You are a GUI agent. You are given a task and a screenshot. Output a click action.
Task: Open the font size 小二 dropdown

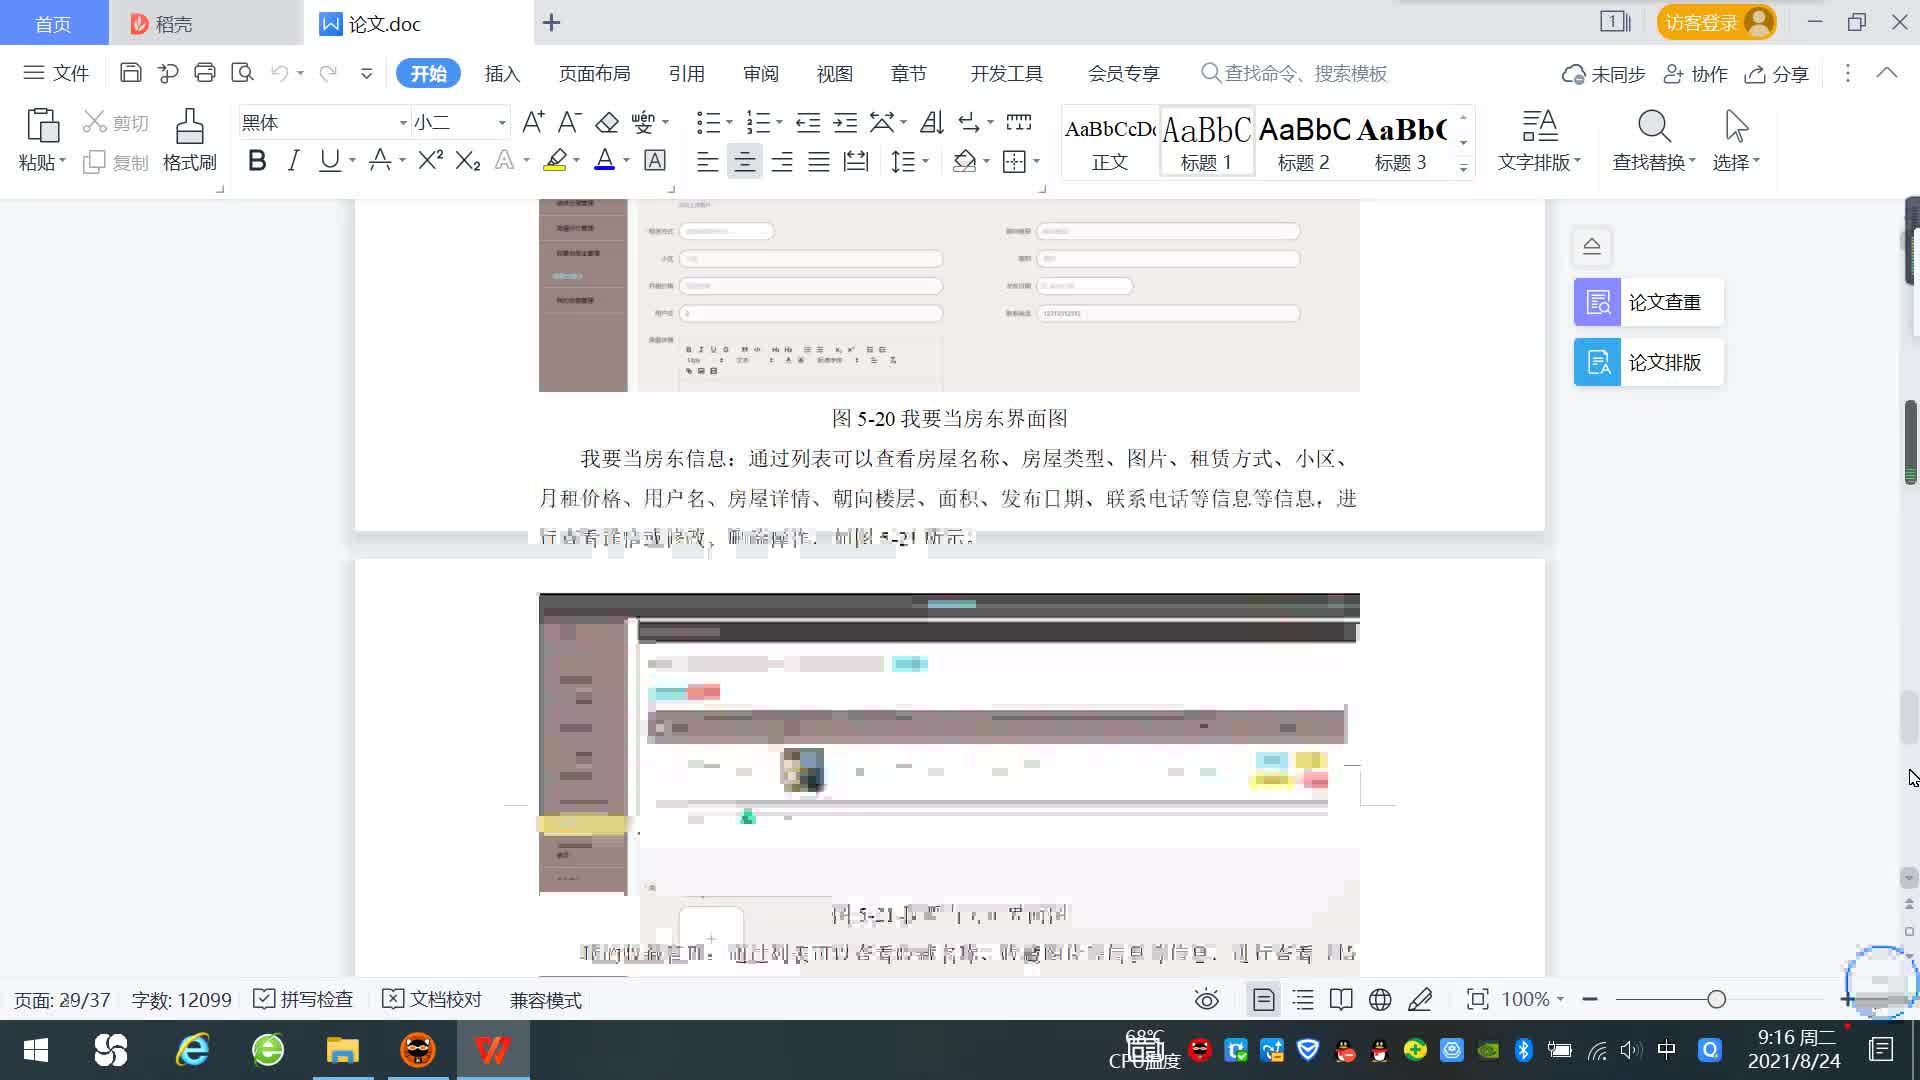click(x=502, y=123)
